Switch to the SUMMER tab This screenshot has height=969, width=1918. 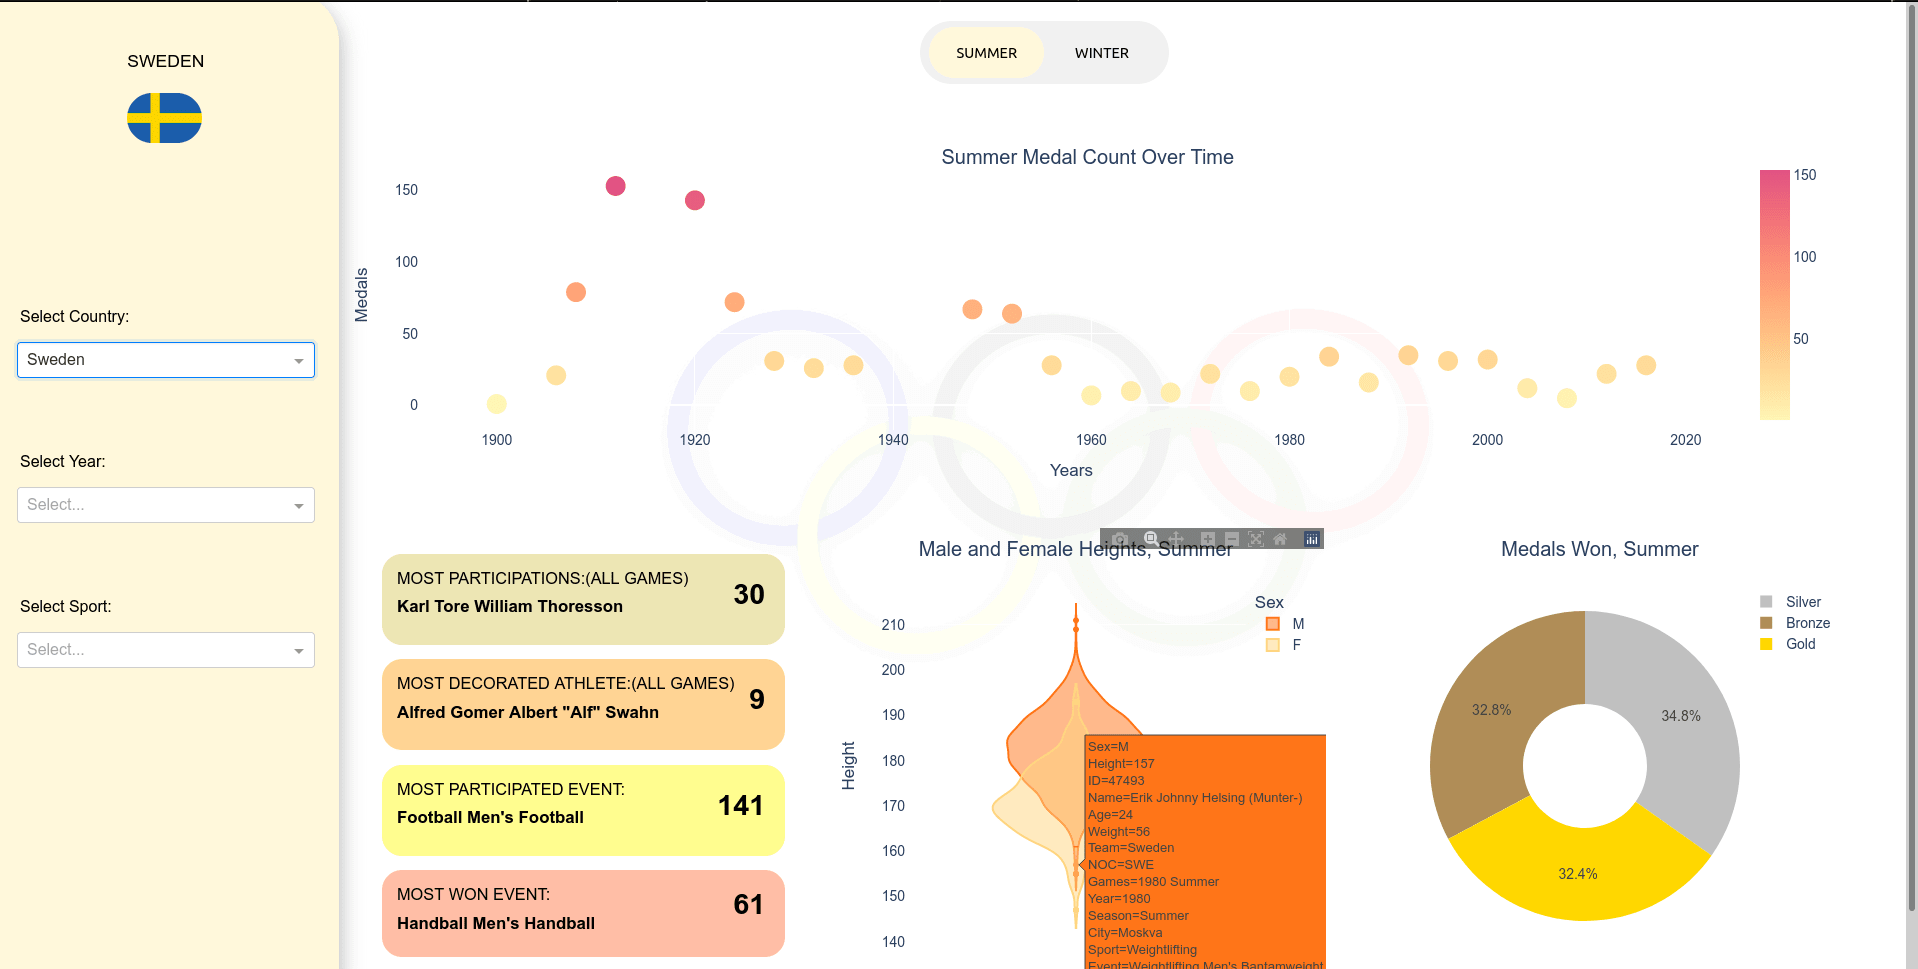click(x=986, y=53)
